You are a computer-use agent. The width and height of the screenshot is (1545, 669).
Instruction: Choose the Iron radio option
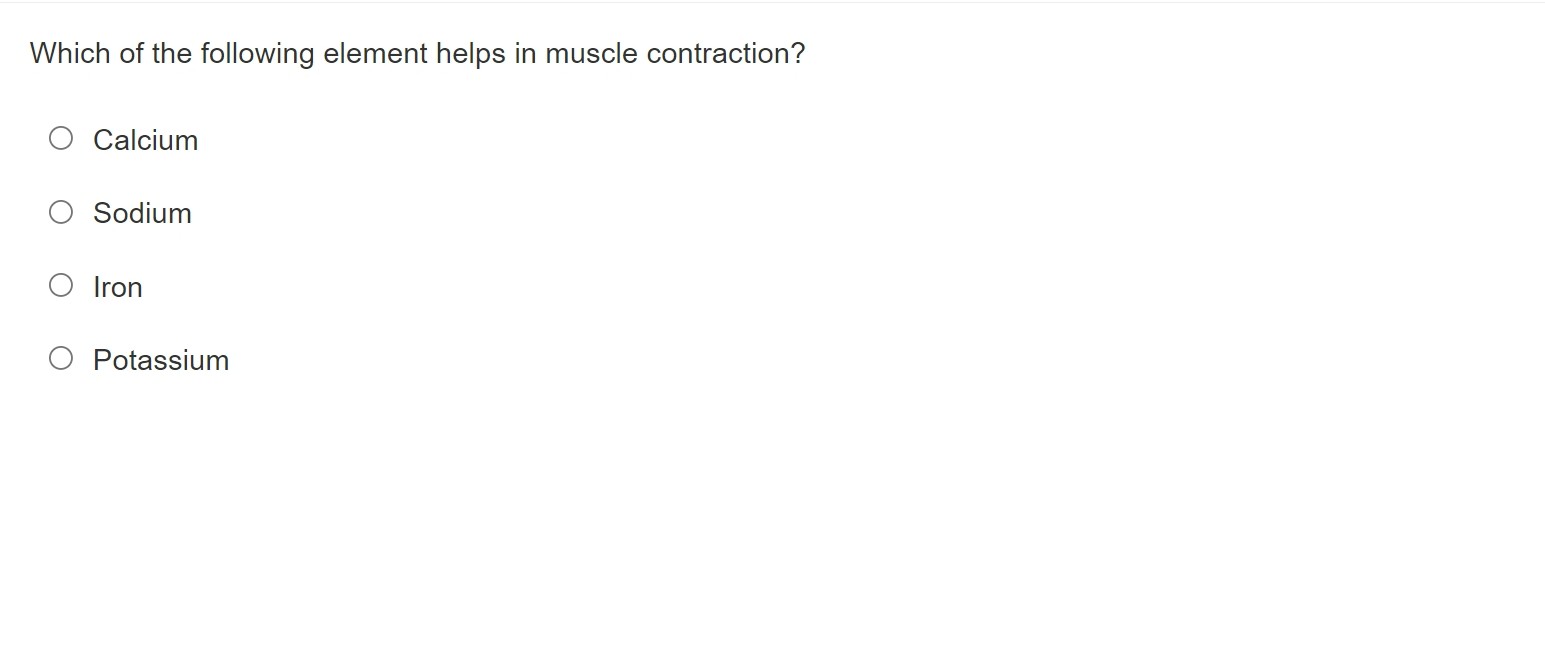tap(61, 285)
